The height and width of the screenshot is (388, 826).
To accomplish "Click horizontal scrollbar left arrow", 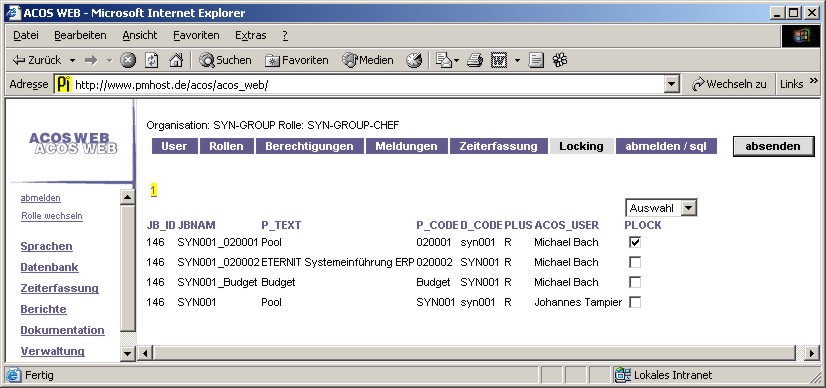I will [145, 353].
